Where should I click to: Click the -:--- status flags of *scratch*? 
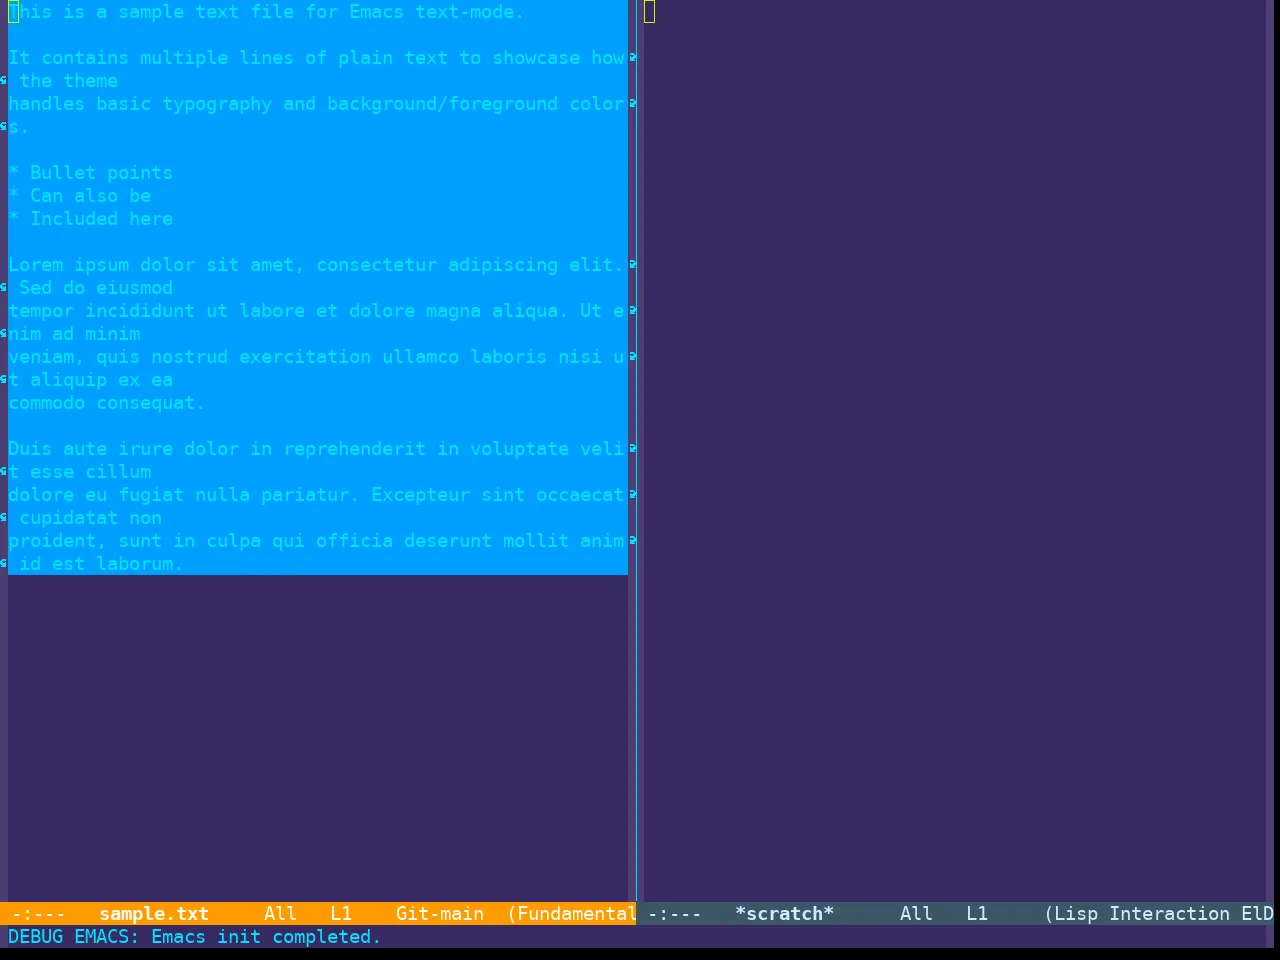tap(675, 913)
